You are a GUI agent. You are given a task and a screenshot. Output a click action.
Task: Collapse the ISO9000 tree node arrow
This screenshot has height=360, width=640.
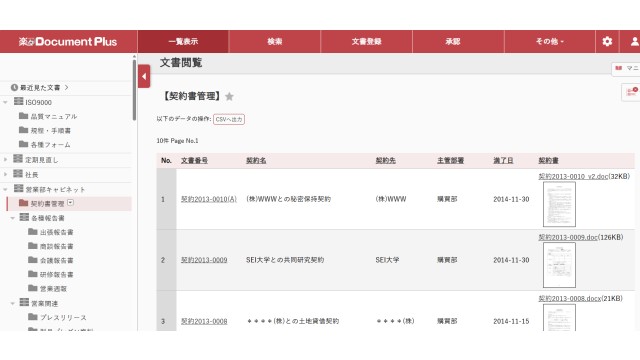(6, 102)
